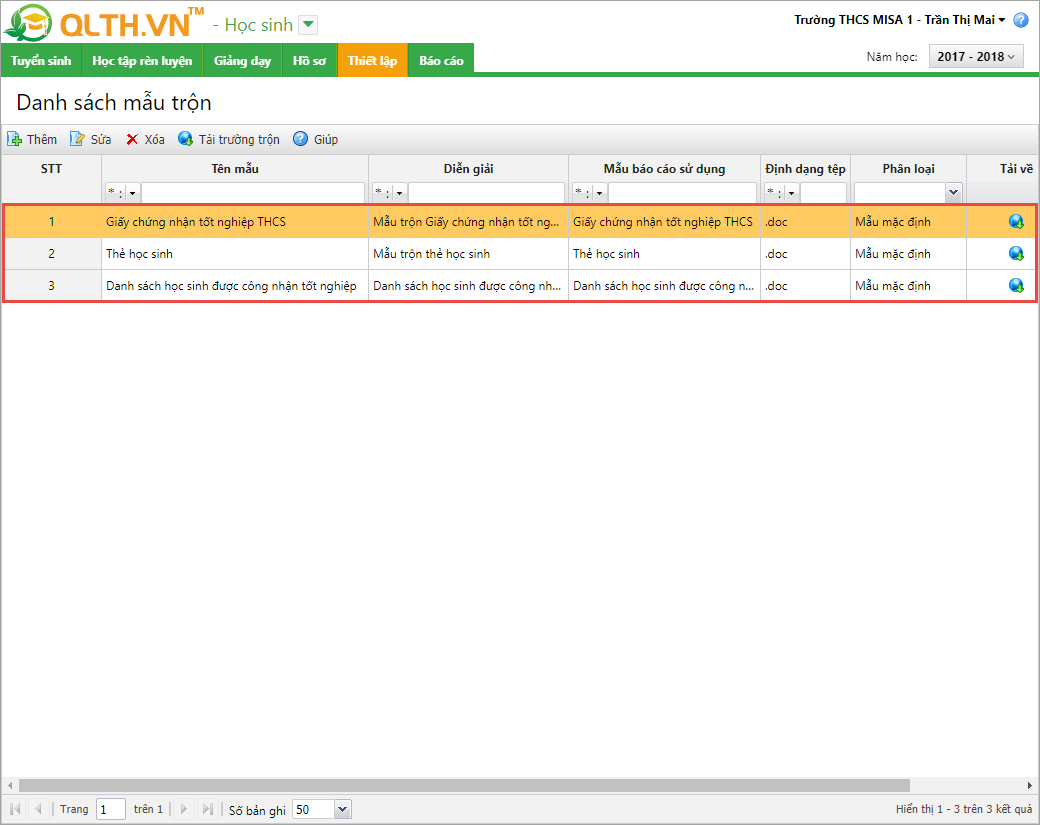This screenshot has width=1040, height=825.
Task: Click the Diễn giải filter text field
Action: pyautogui.click(x=486, y=193)
